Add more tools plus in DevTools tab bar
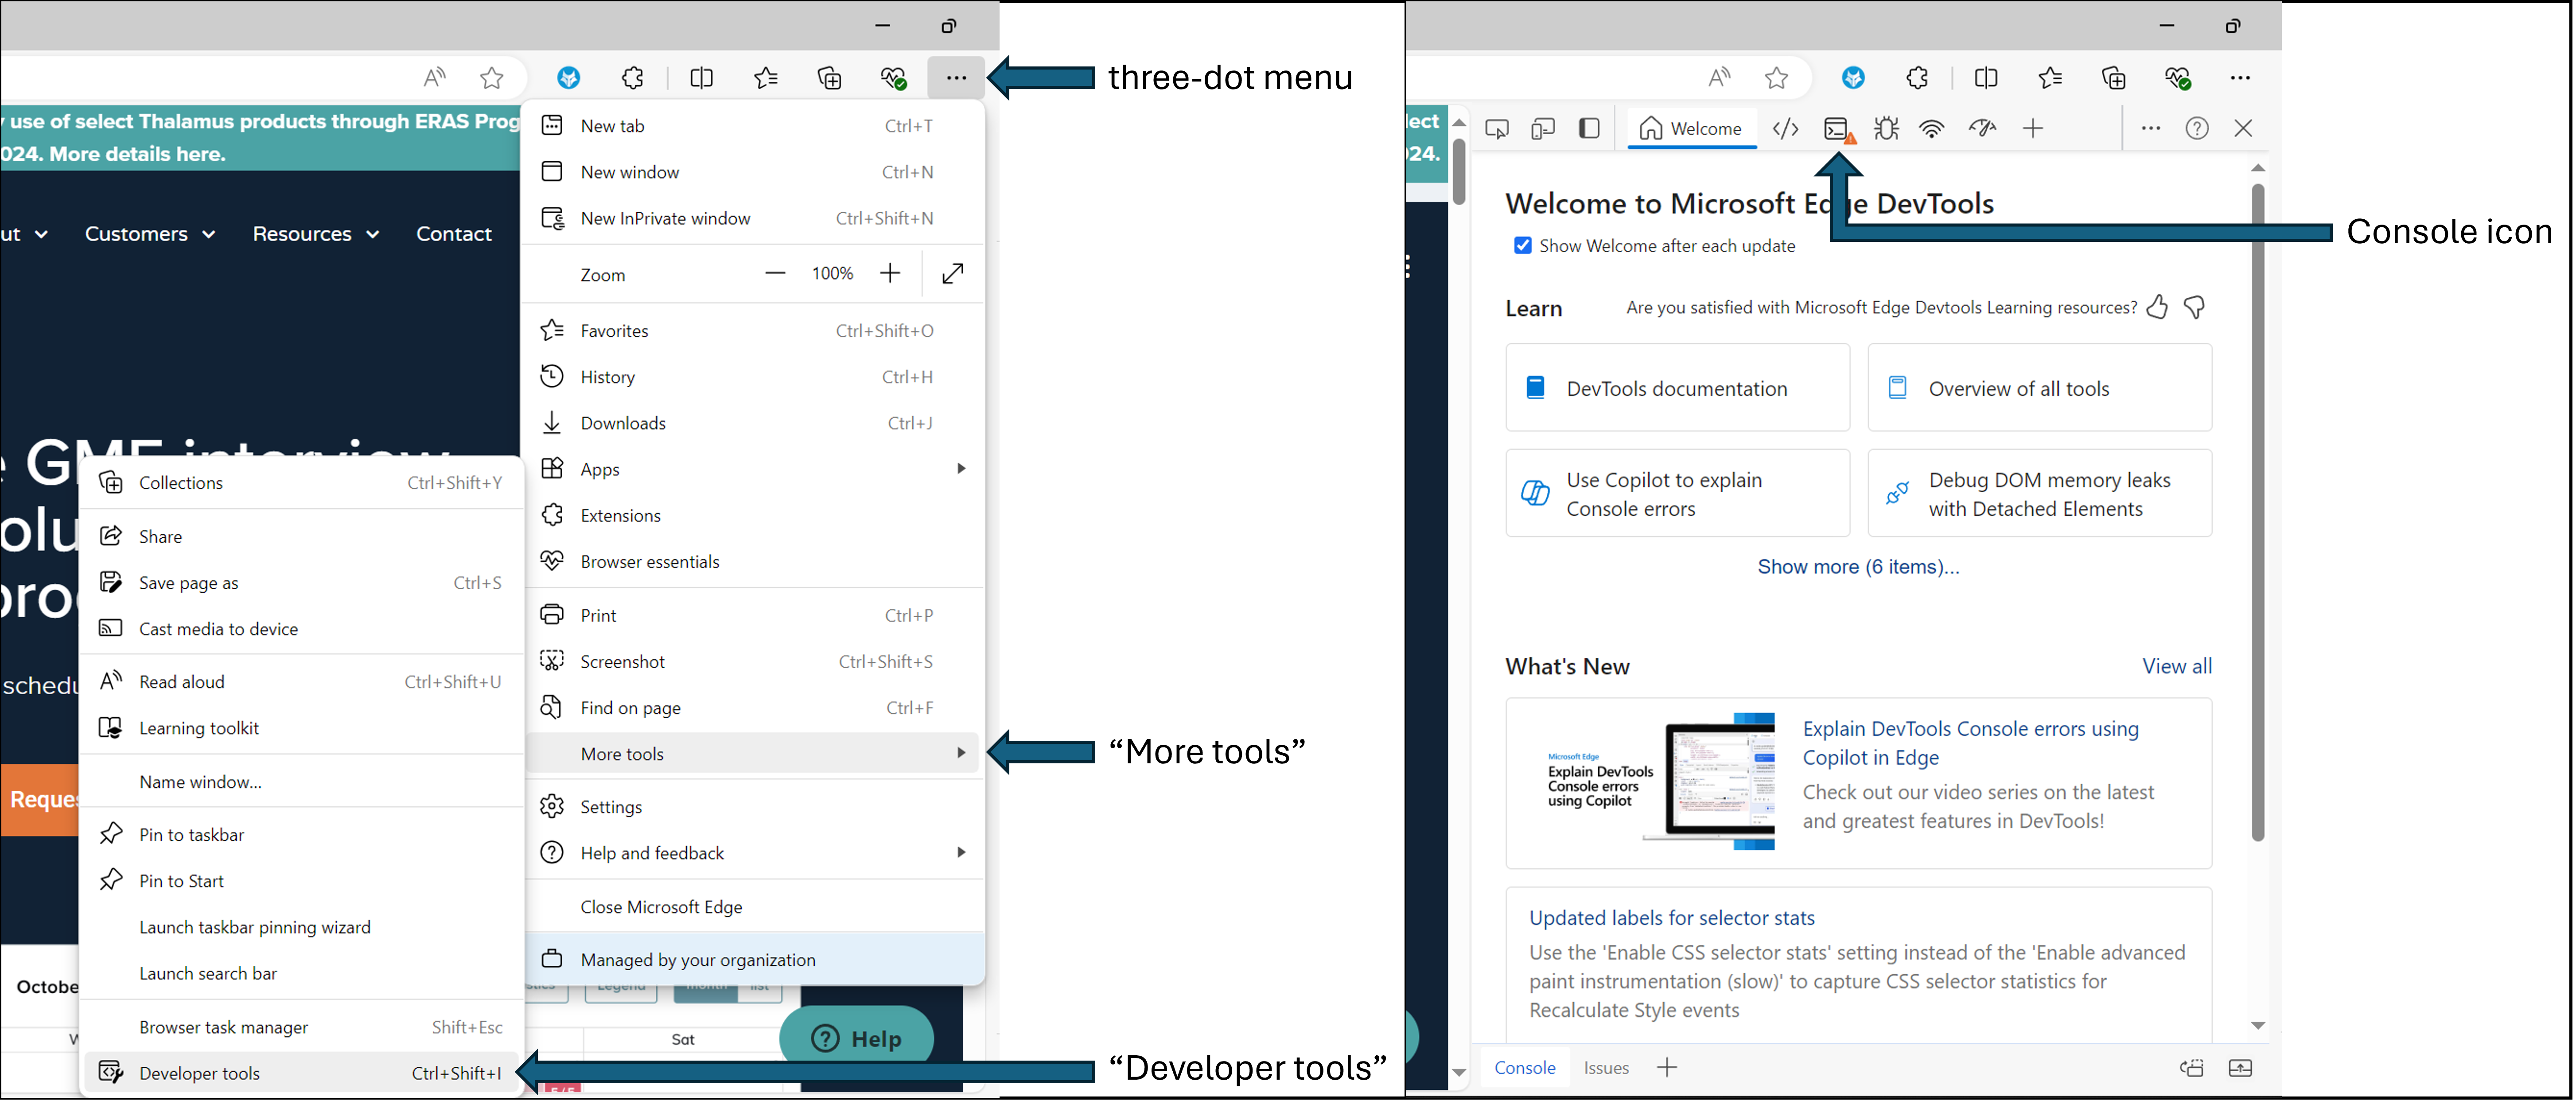The height and width of the screenshot is (1112, 2576). click(x=2033, y=128)
